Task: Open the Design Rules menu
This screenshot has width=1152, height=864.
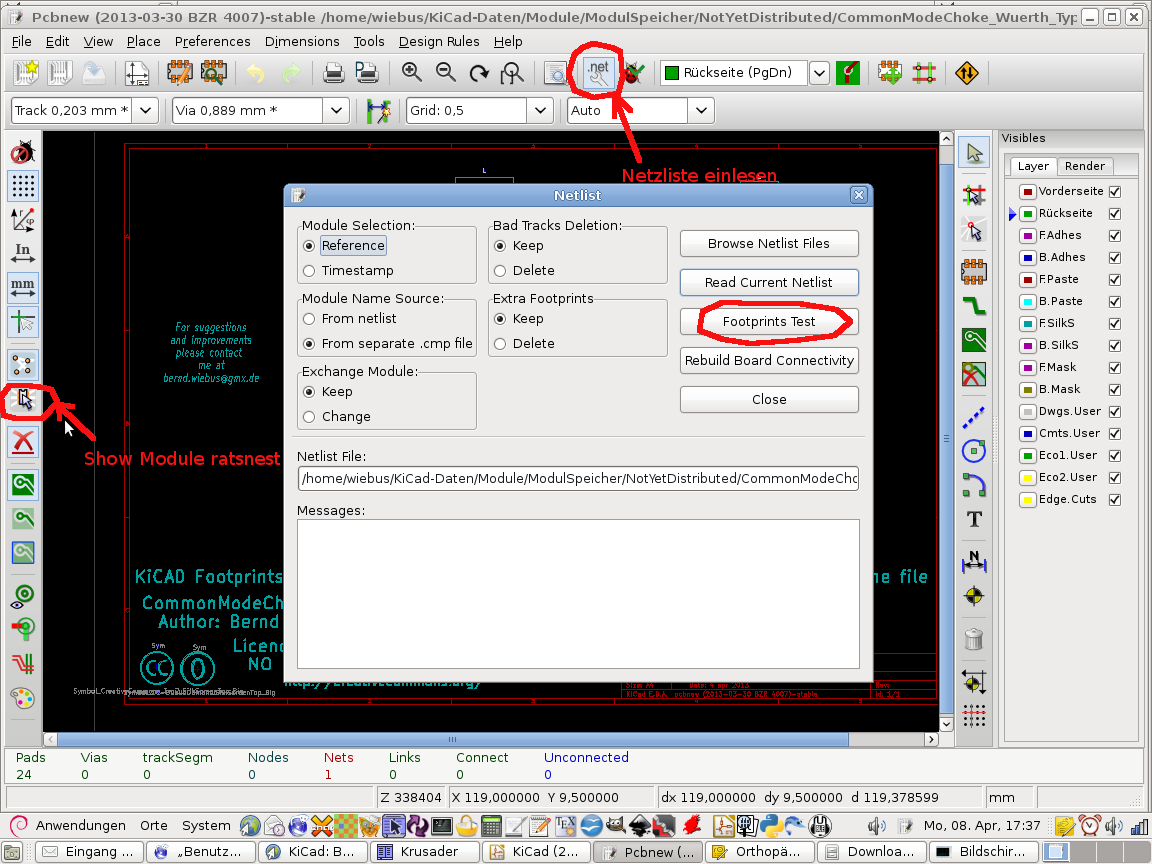Action: coord(439,41)
